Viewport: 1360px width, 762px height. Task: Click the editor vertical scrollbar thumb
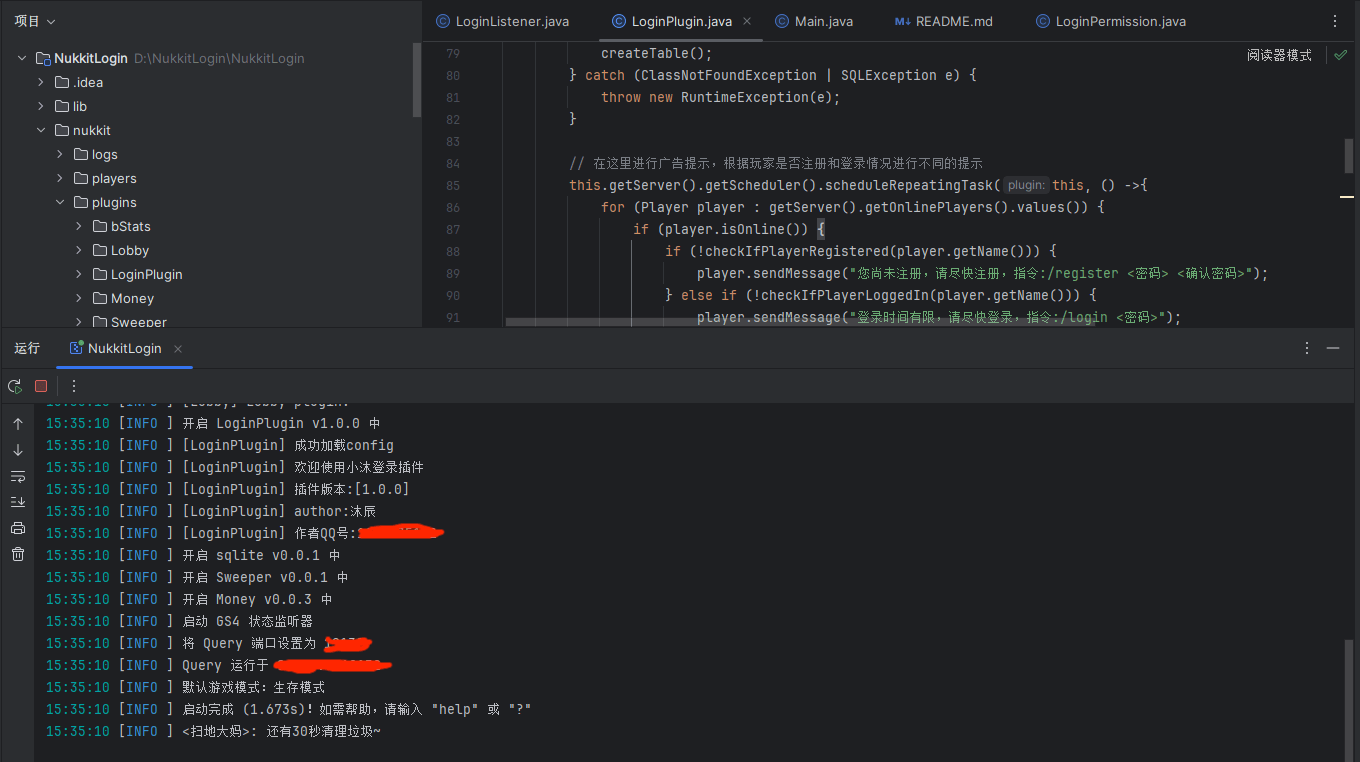1348,156
